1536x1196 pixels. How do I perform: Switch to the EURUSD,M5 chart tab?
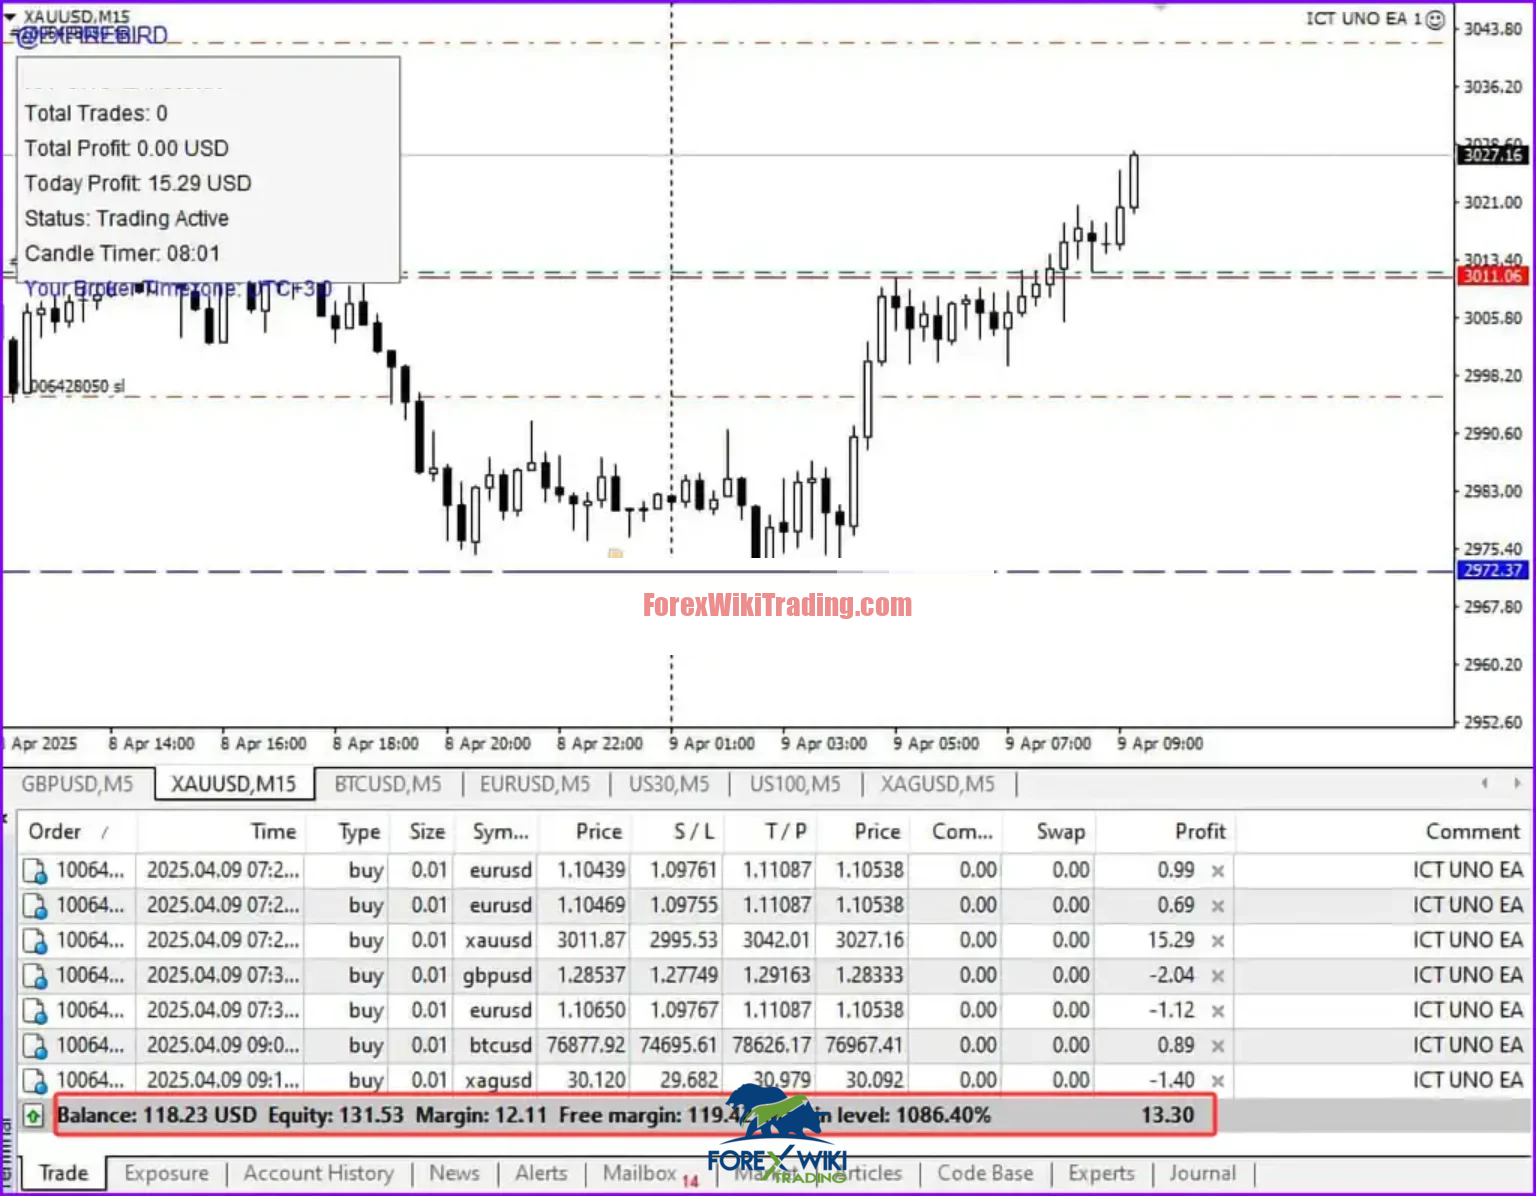[x=535, y=784]
